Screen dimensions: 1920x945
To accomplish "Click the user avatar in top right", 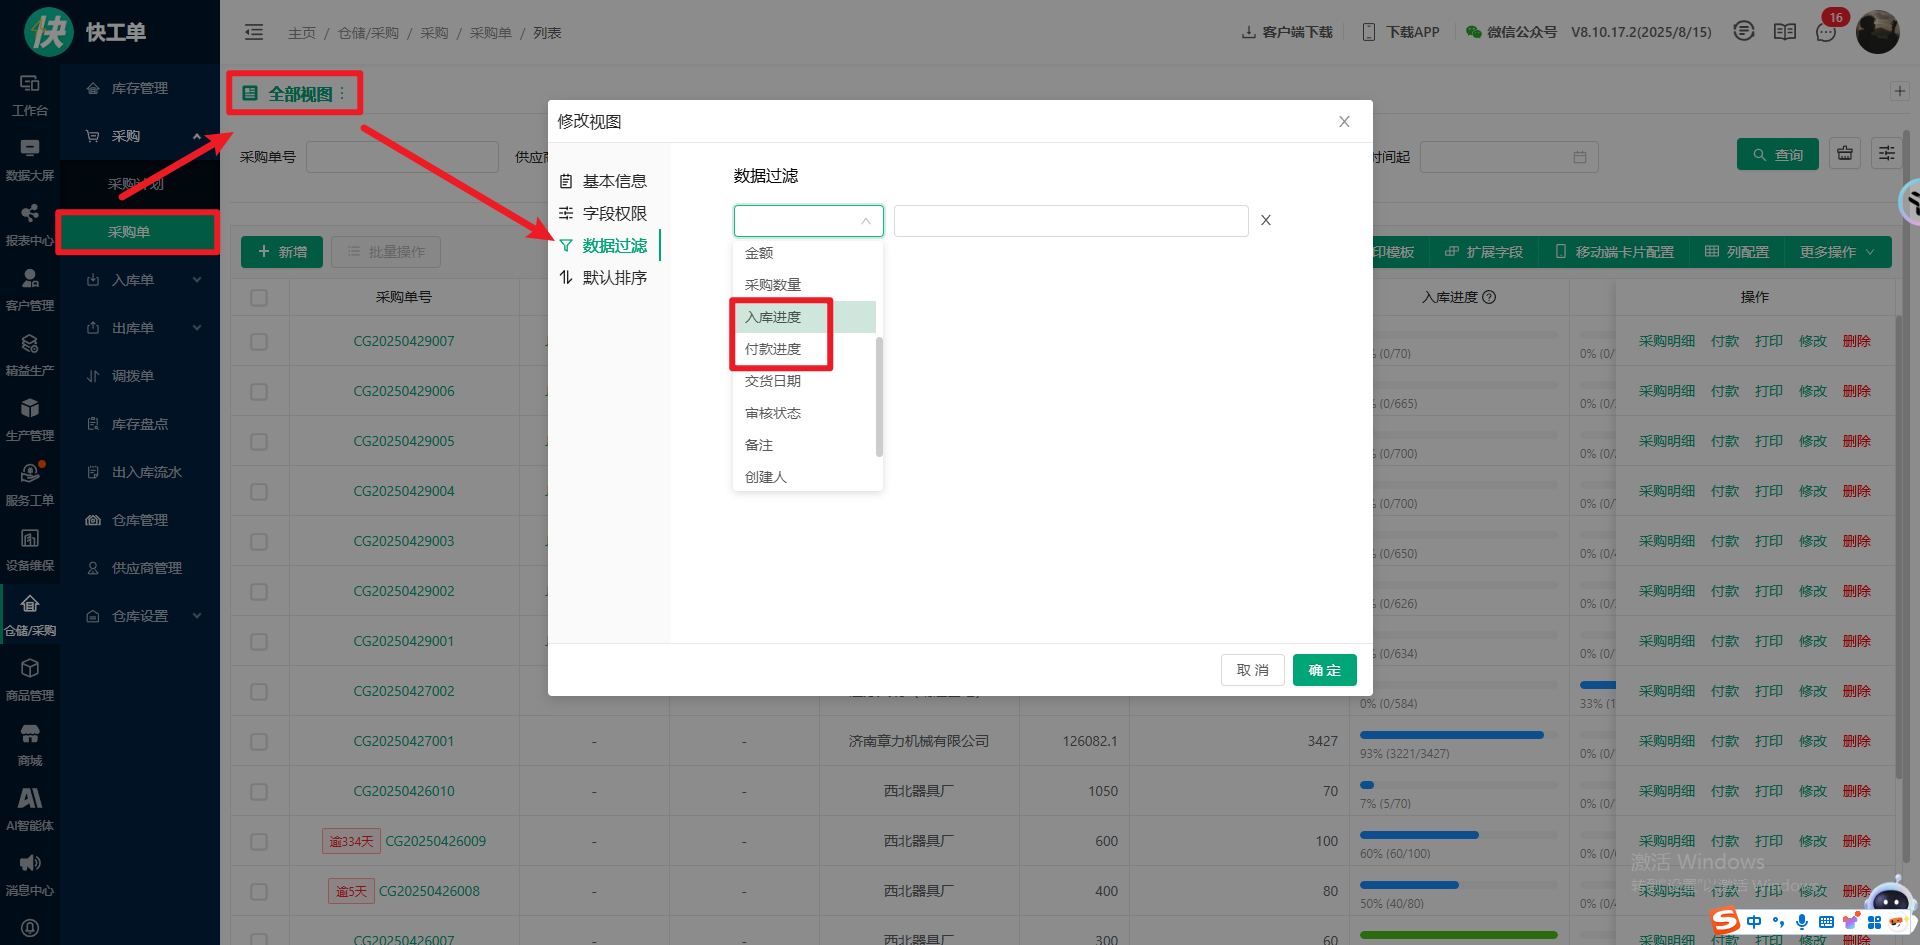I will [x=1877, y=32].
